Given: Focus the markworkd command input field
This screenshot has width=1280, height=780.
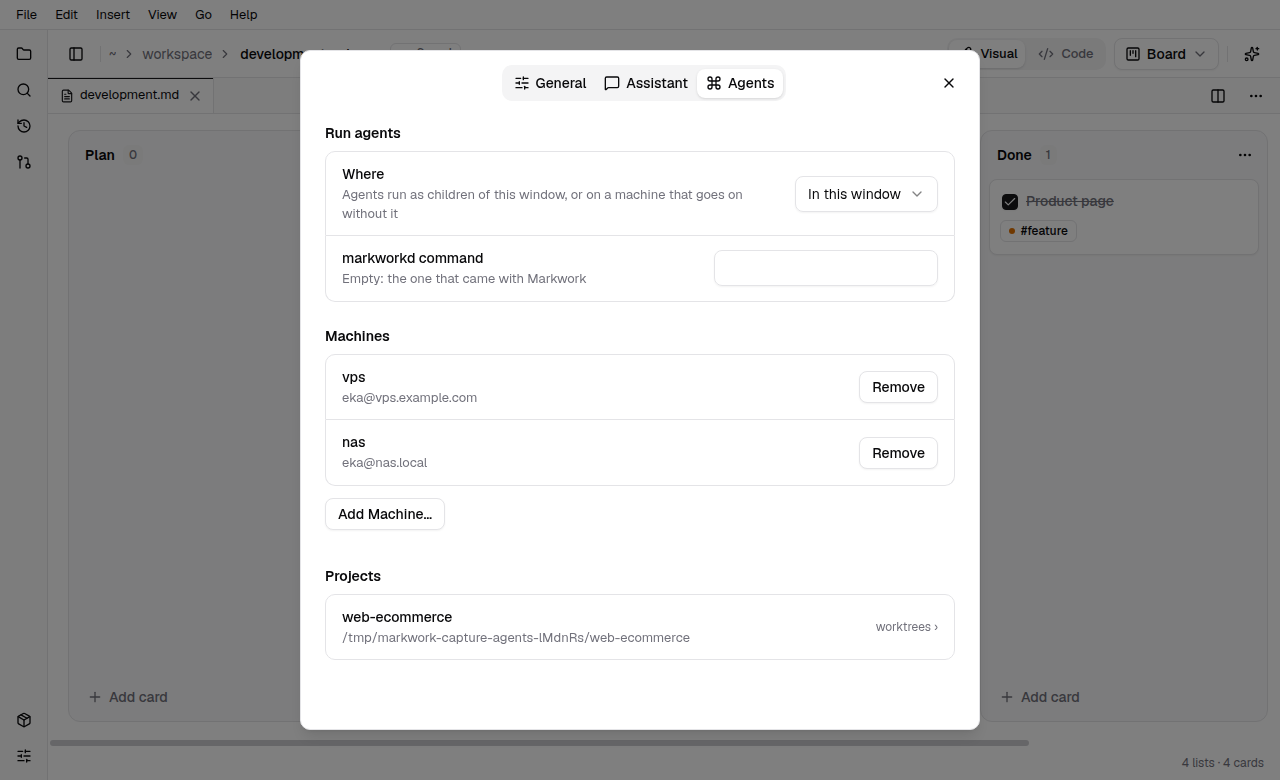Looking at the screenshot, I should 826,268.
